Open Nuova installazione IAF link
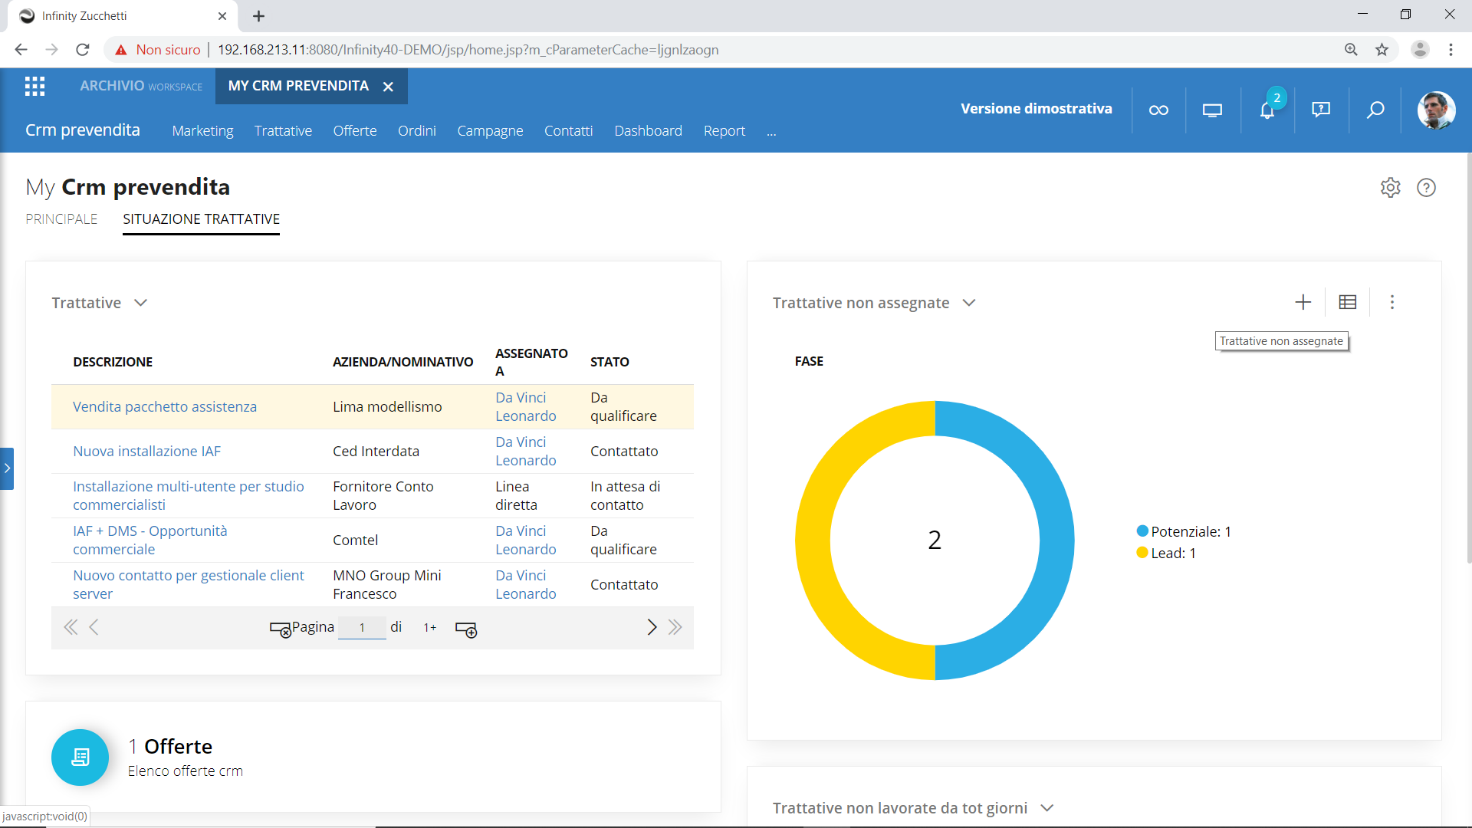 pyautogui.click(x=147, y=451)
